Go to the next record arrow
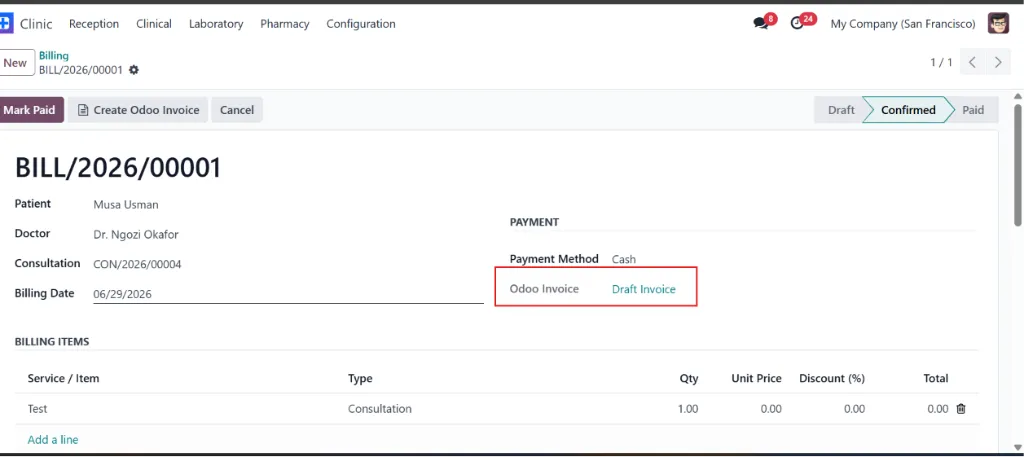Viewport: 1024px width, 457px height. [998, 63]
